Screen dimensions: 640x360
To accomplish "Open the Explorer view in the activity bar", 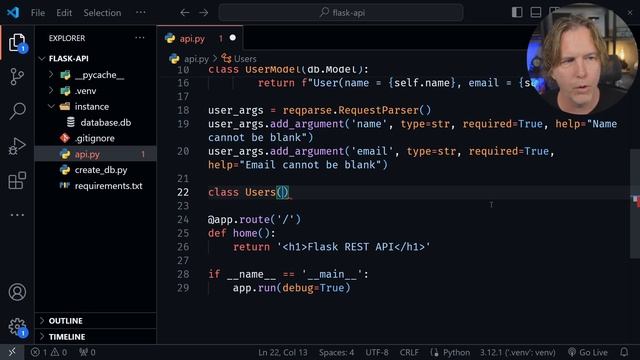I will tap(17, 42).
